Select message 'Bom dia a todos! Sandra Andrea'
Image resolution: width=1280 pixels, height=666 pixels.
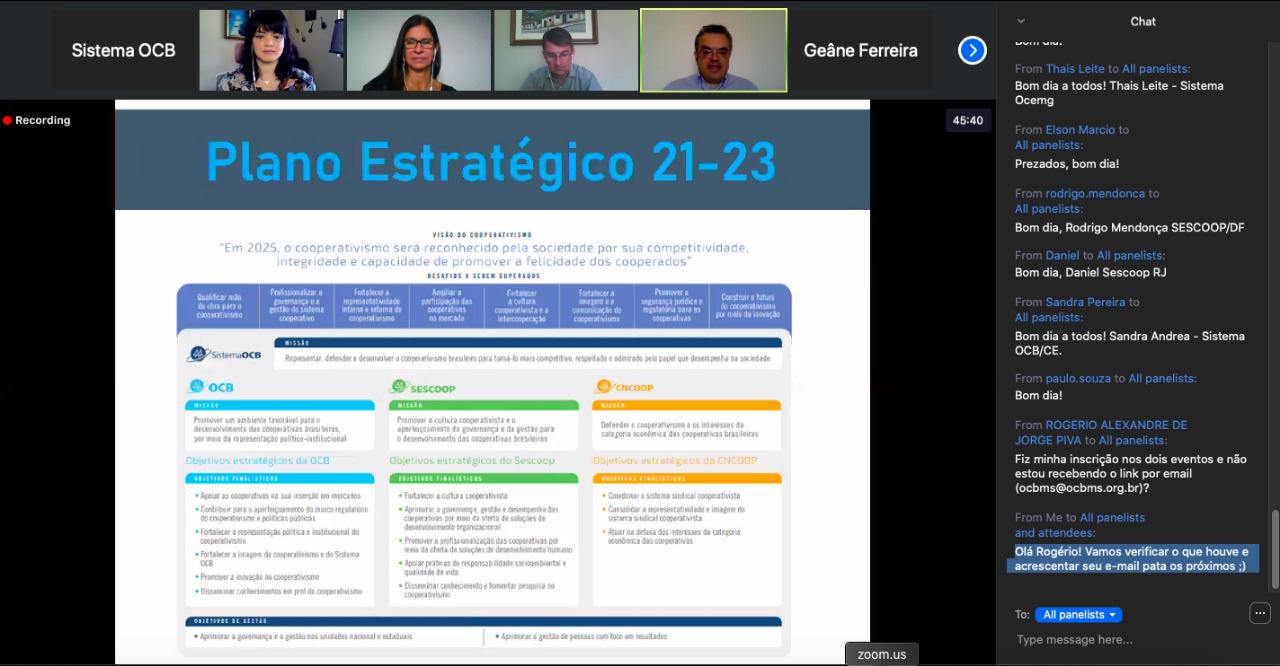coord(1130,343)
